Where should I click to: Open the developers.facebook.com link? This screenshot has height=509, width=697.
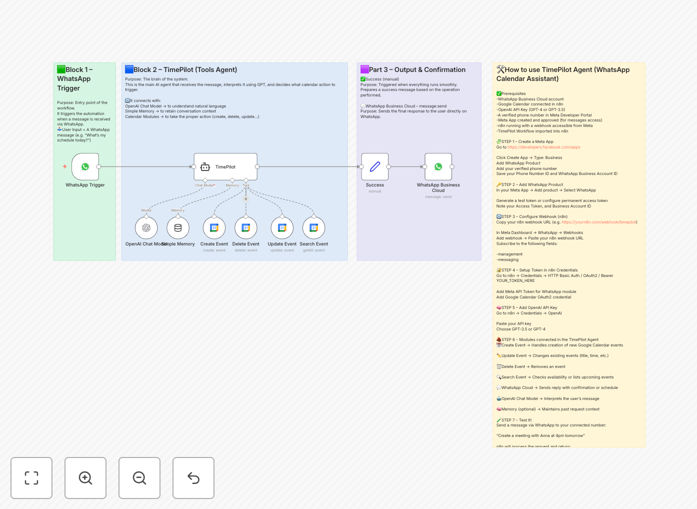(x=544, y=147)
